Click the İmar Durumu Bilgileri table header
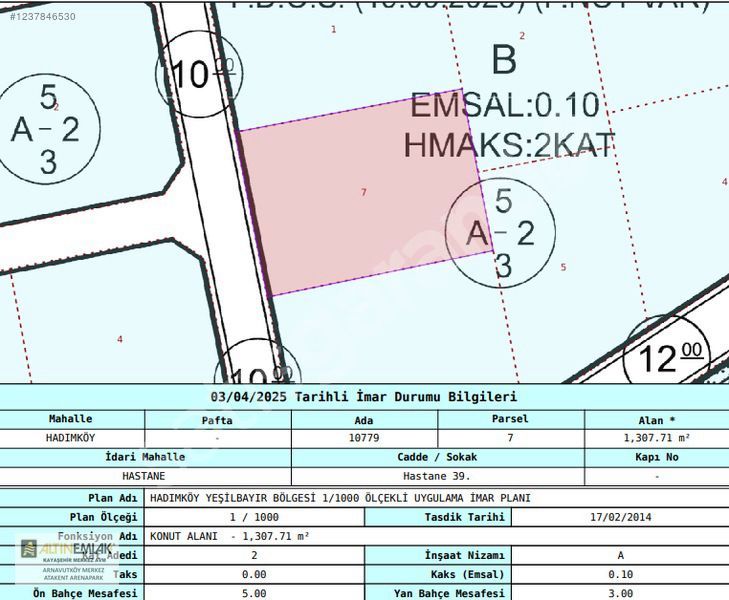Screen dimensions: 729x600 364,397
